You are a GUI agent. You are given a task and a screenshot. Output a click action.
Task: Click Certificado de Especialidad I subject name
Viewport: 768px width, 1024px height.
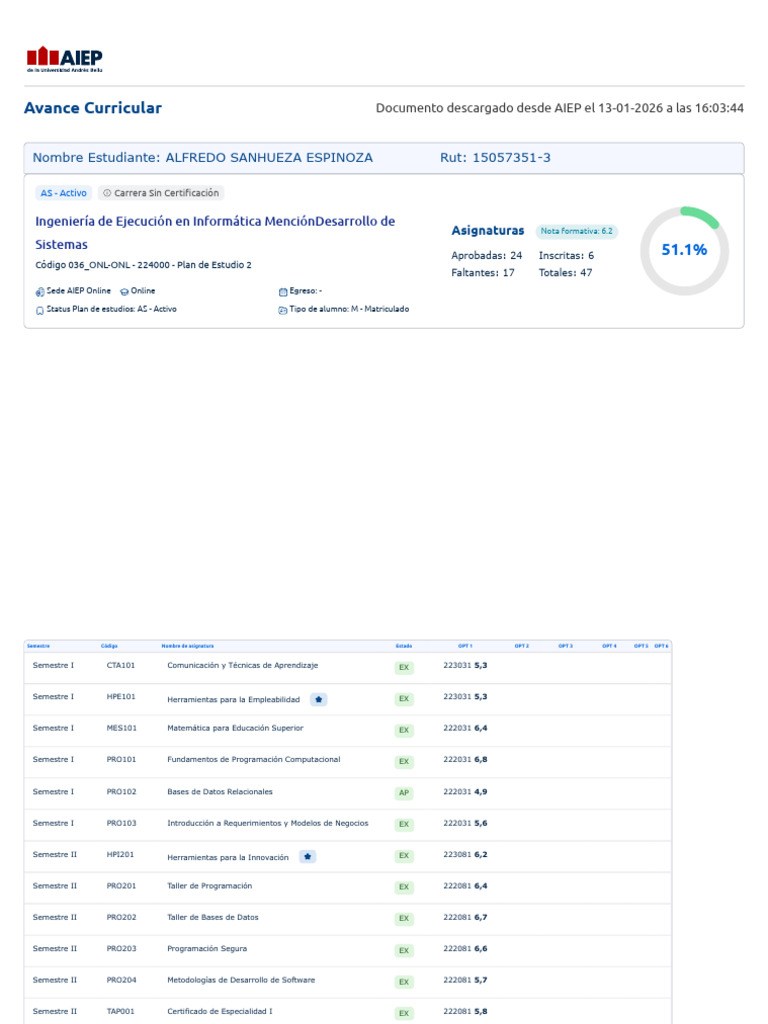219,1012
